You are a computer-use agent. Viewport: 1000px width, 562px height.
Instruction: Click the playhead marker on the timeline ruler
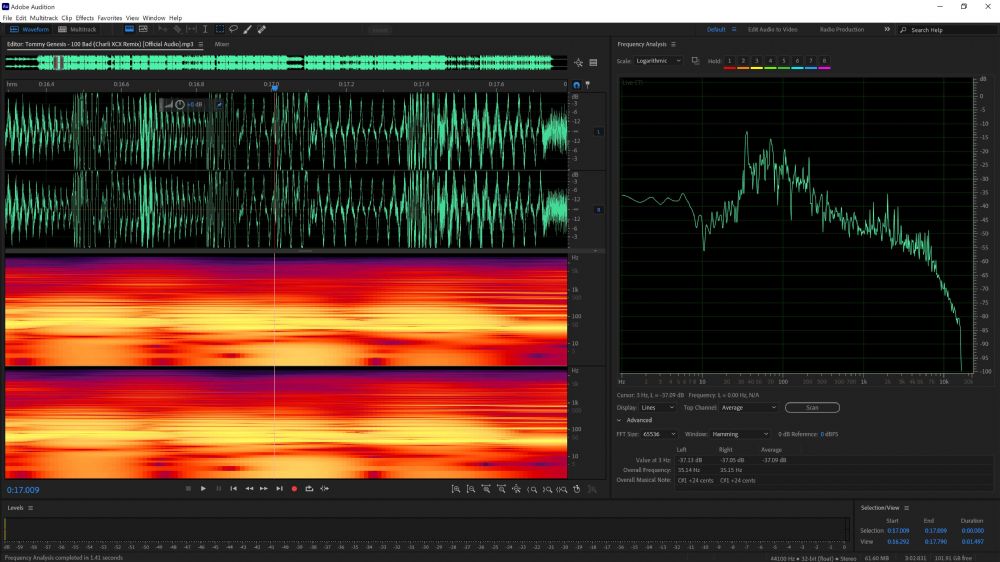coord(274,86)
